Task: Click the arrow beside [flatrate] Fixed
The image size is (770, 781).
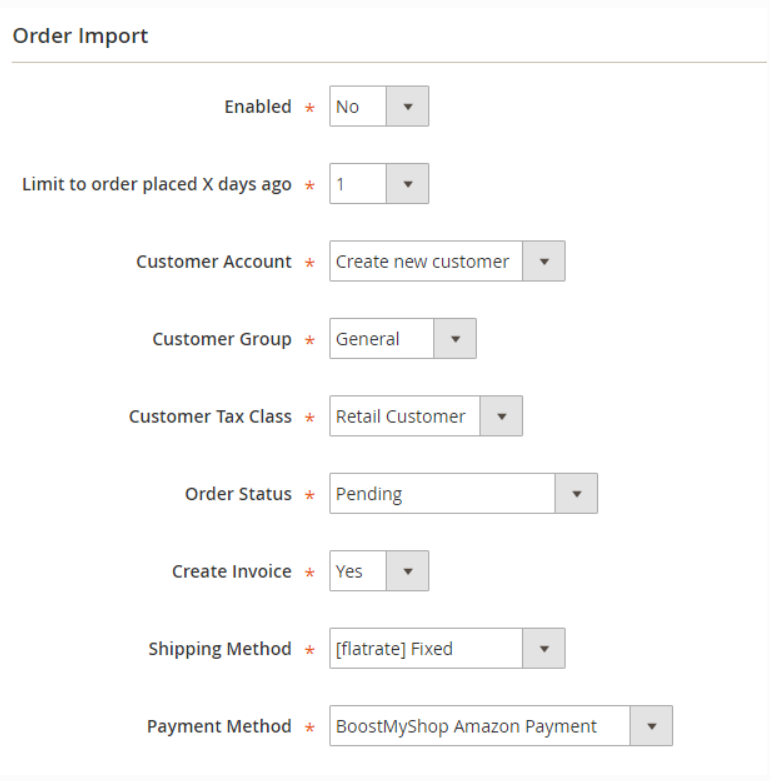Action: (544, 649)
